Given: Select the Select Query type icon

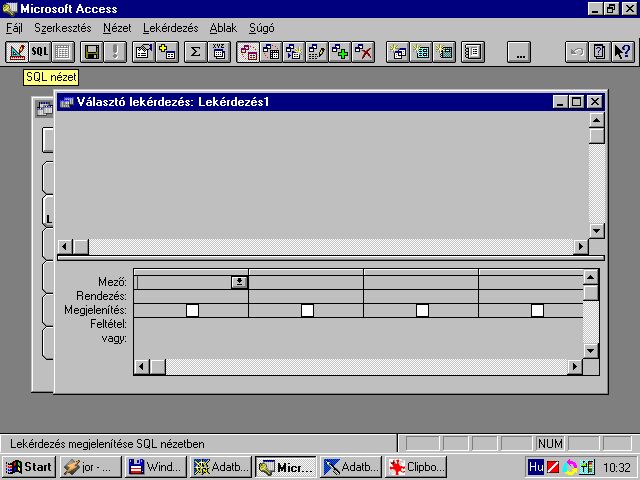Looking at the screenshot, I should click(248, 52).
